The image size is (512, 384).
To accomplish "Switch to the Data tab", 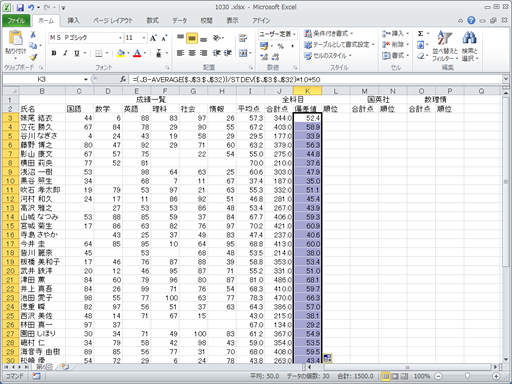I will click(x=179, y=21).
